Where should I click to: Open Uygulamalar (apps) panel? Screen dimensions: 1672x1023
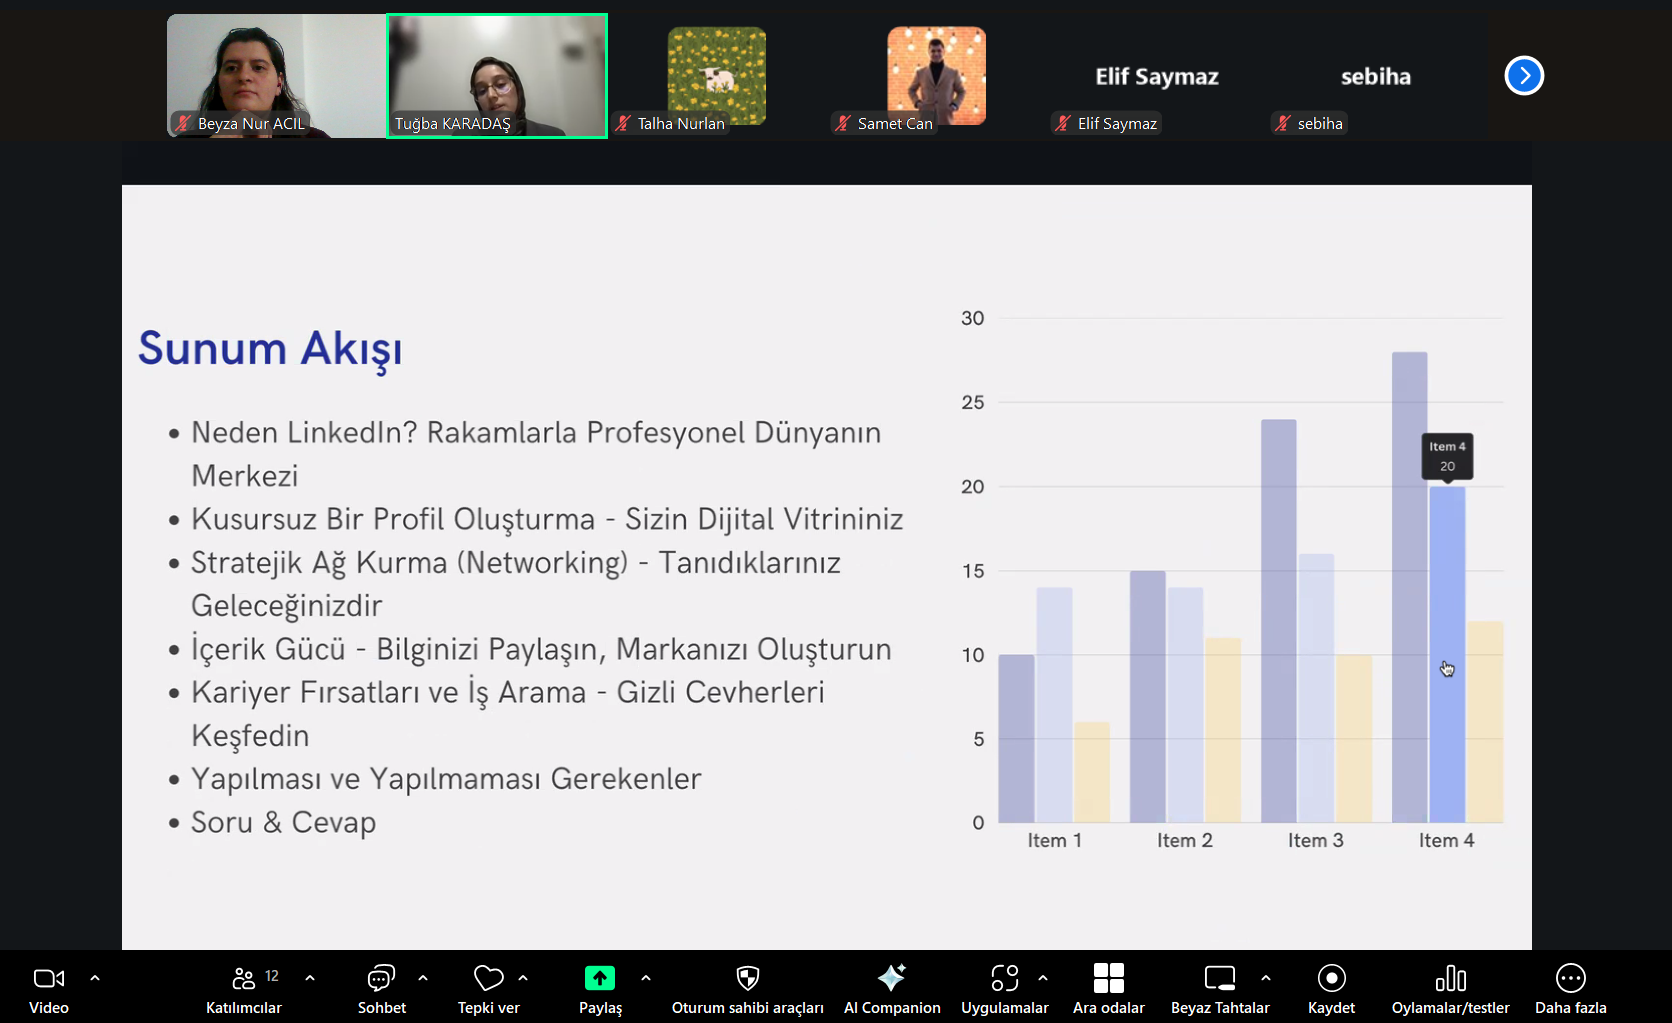[1005, 987]
